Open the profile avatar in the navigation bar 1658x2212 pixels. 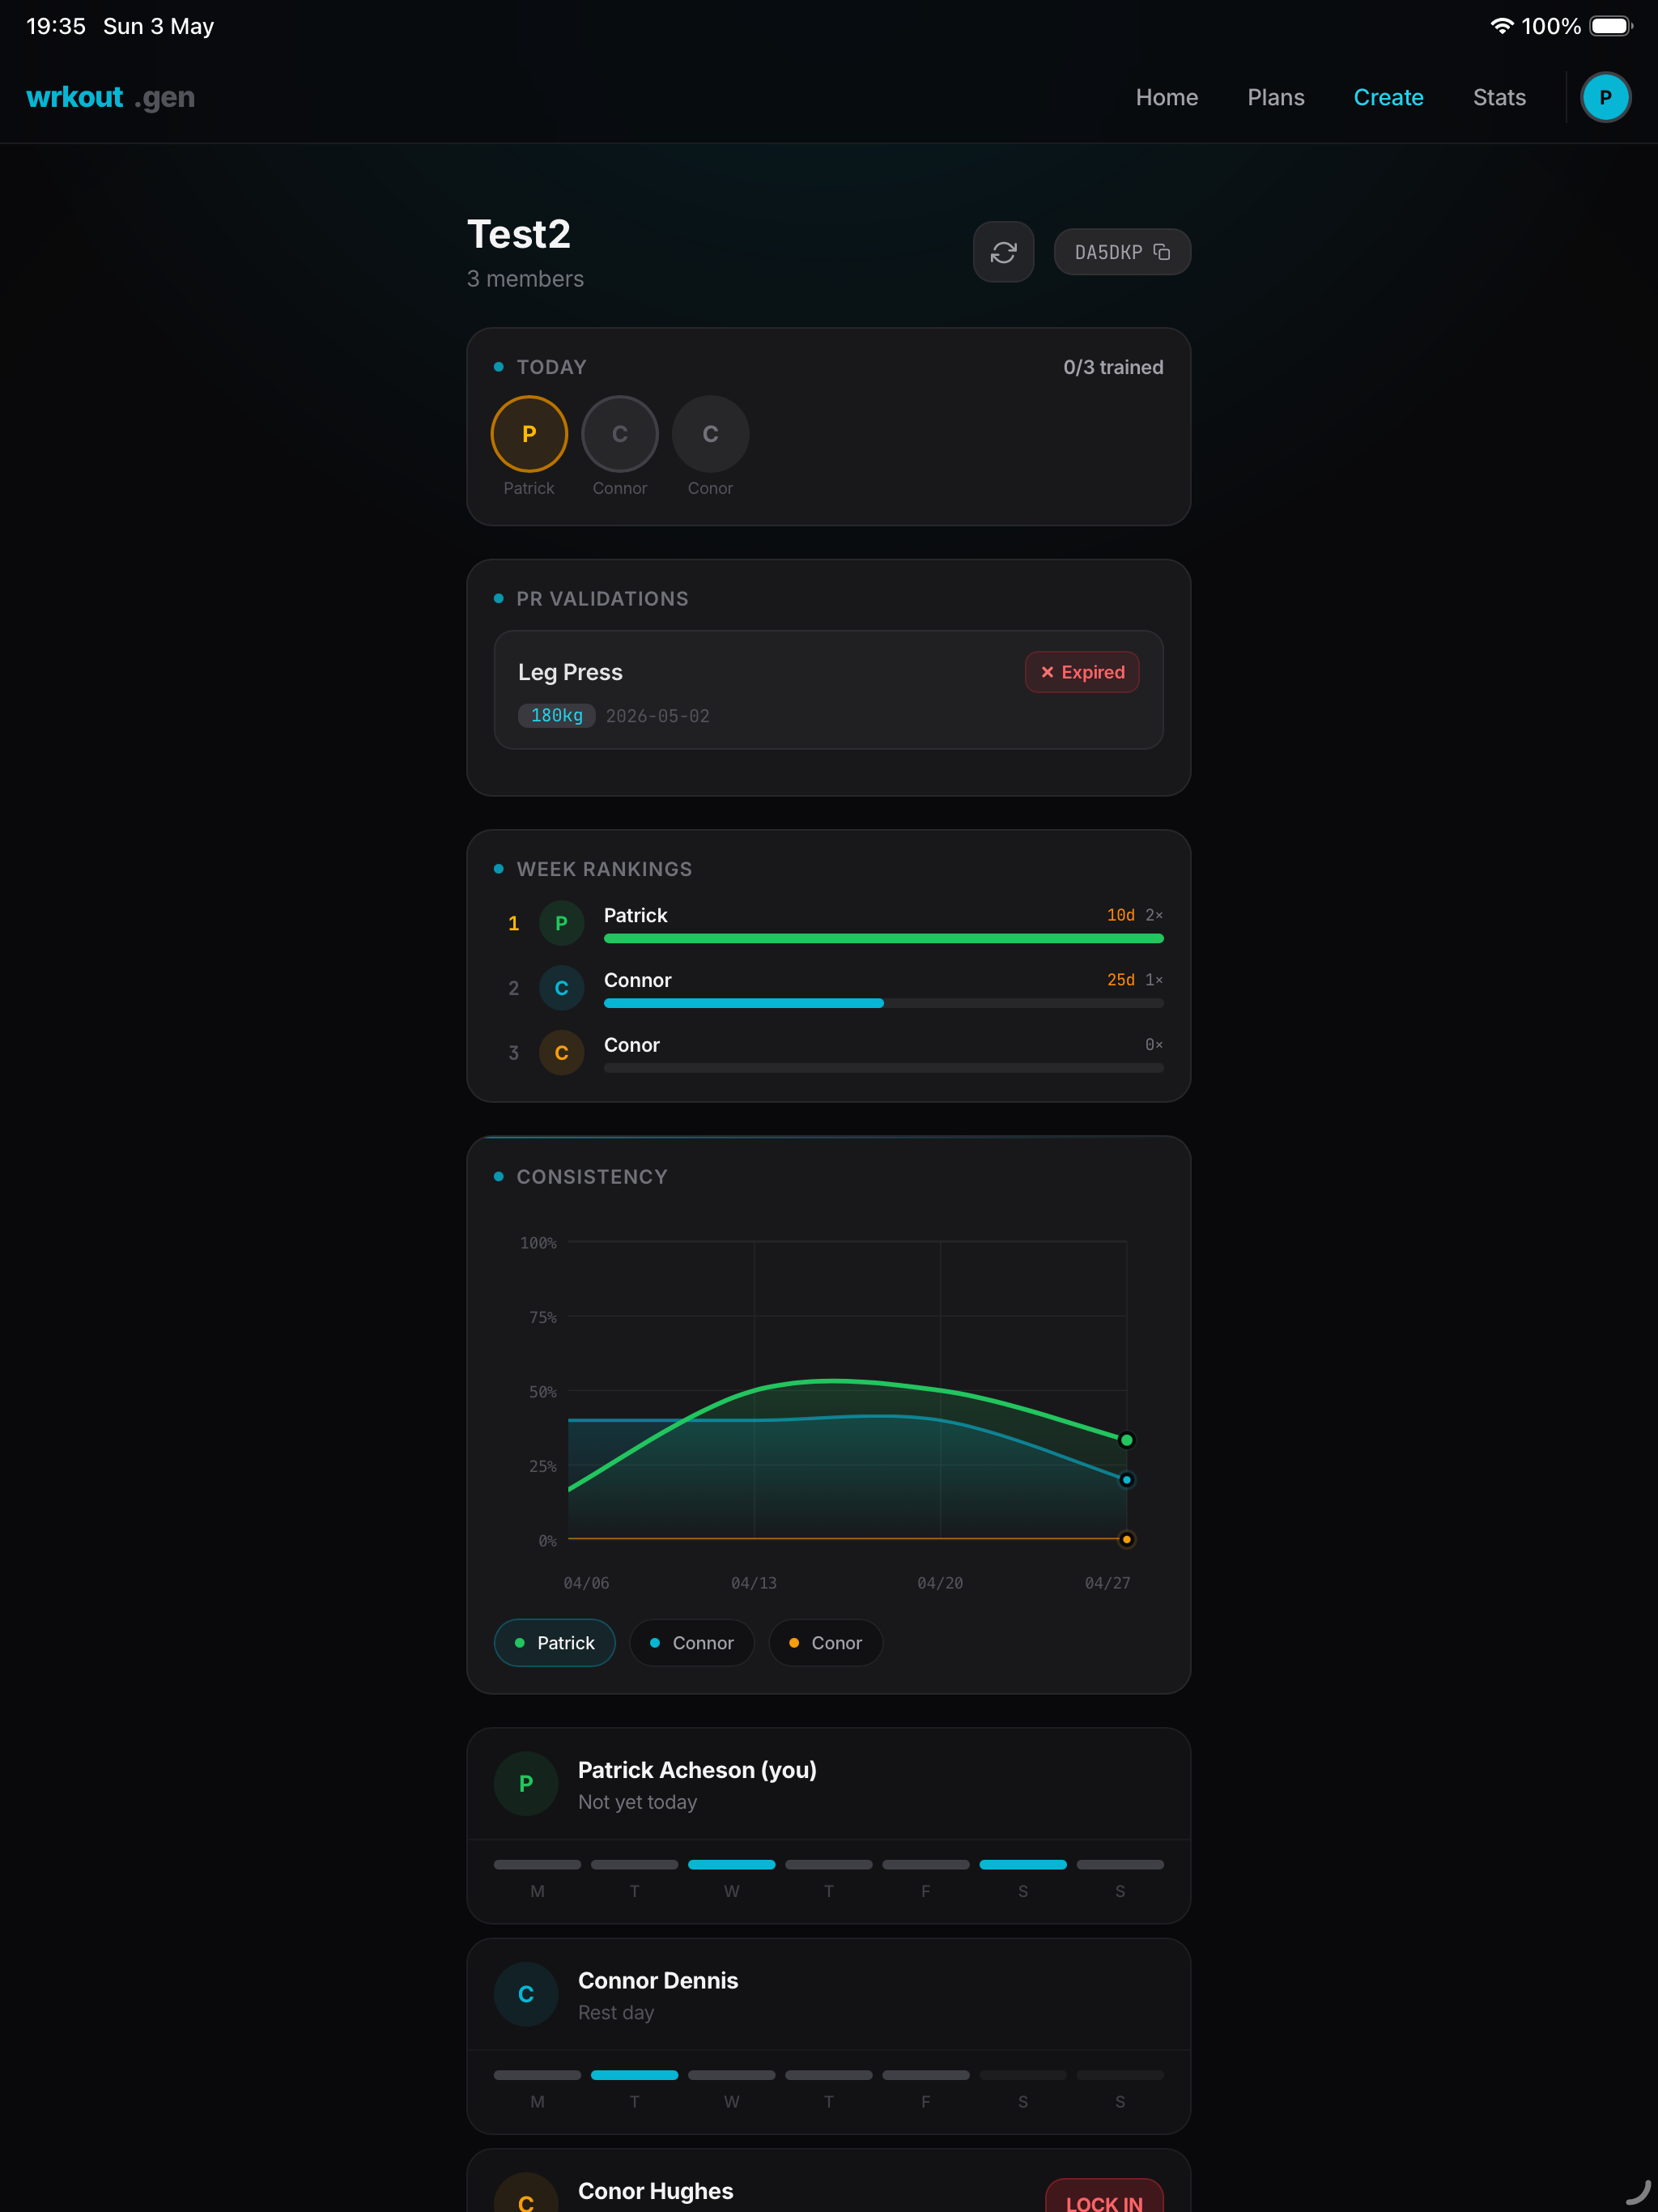point(1605,97)
